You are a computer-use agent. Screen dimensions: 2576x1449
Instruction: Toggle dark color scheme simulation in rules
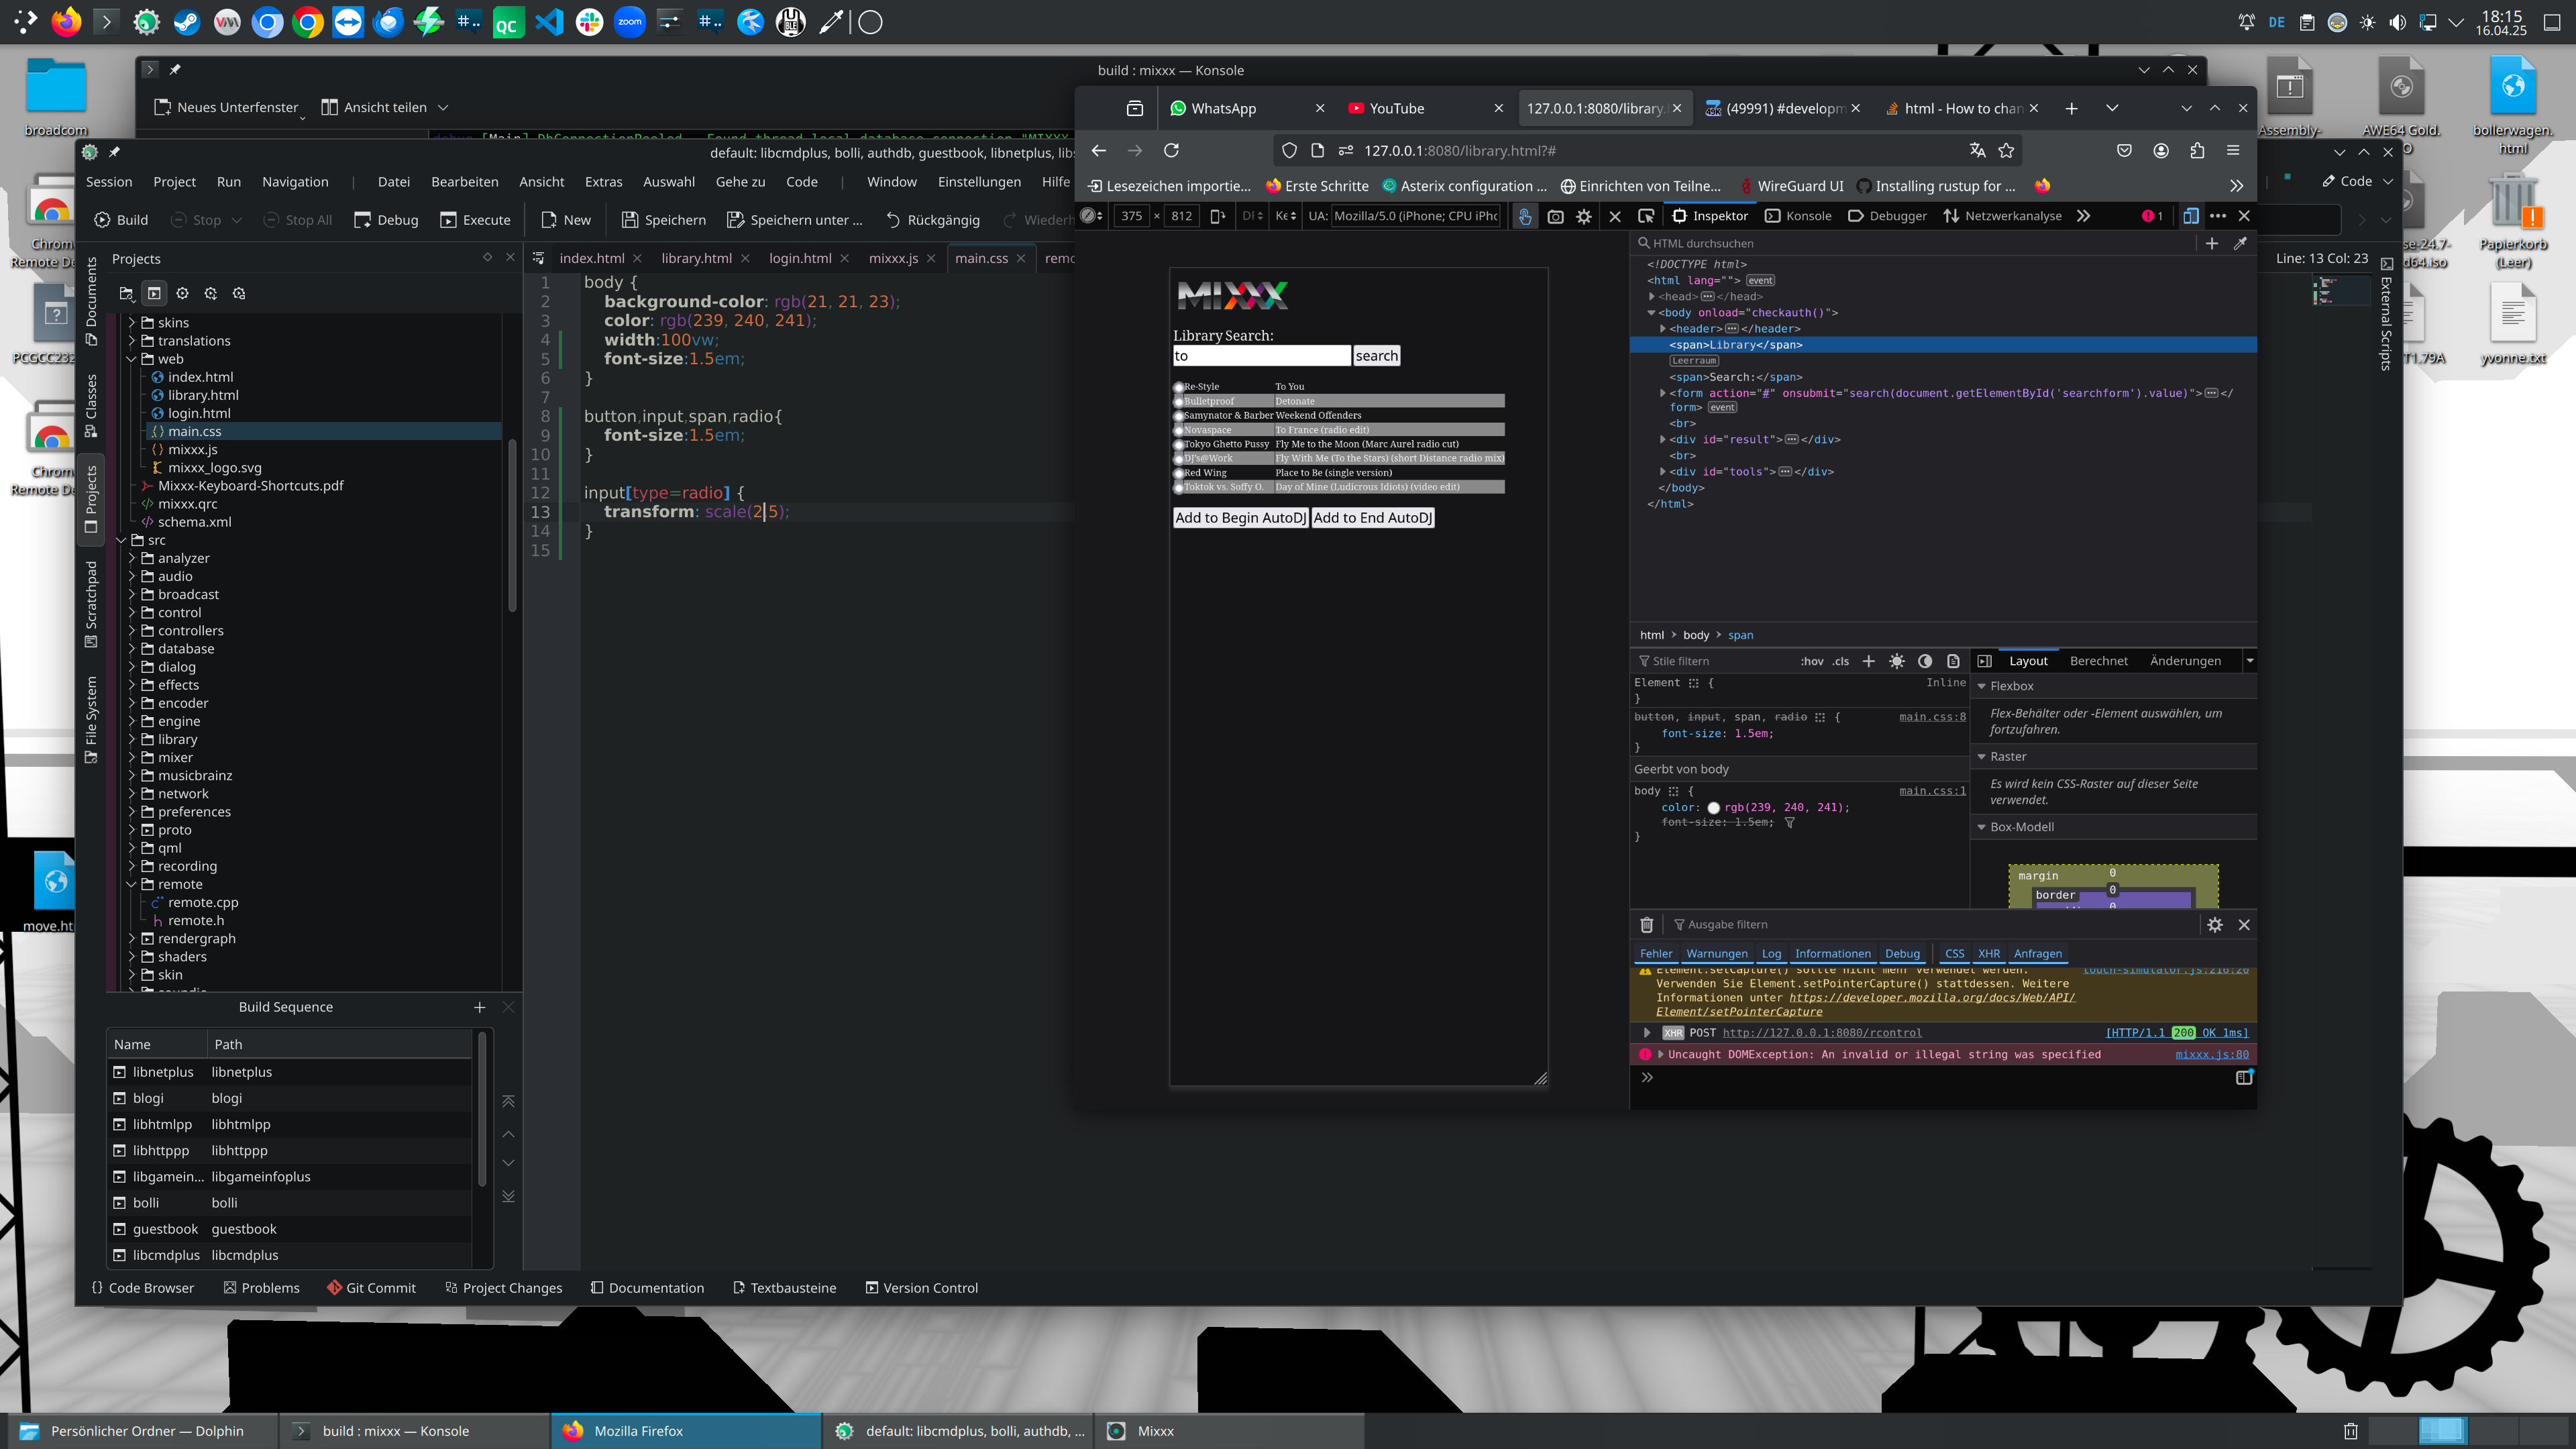pyautogui.click(x=1925, y=661)
